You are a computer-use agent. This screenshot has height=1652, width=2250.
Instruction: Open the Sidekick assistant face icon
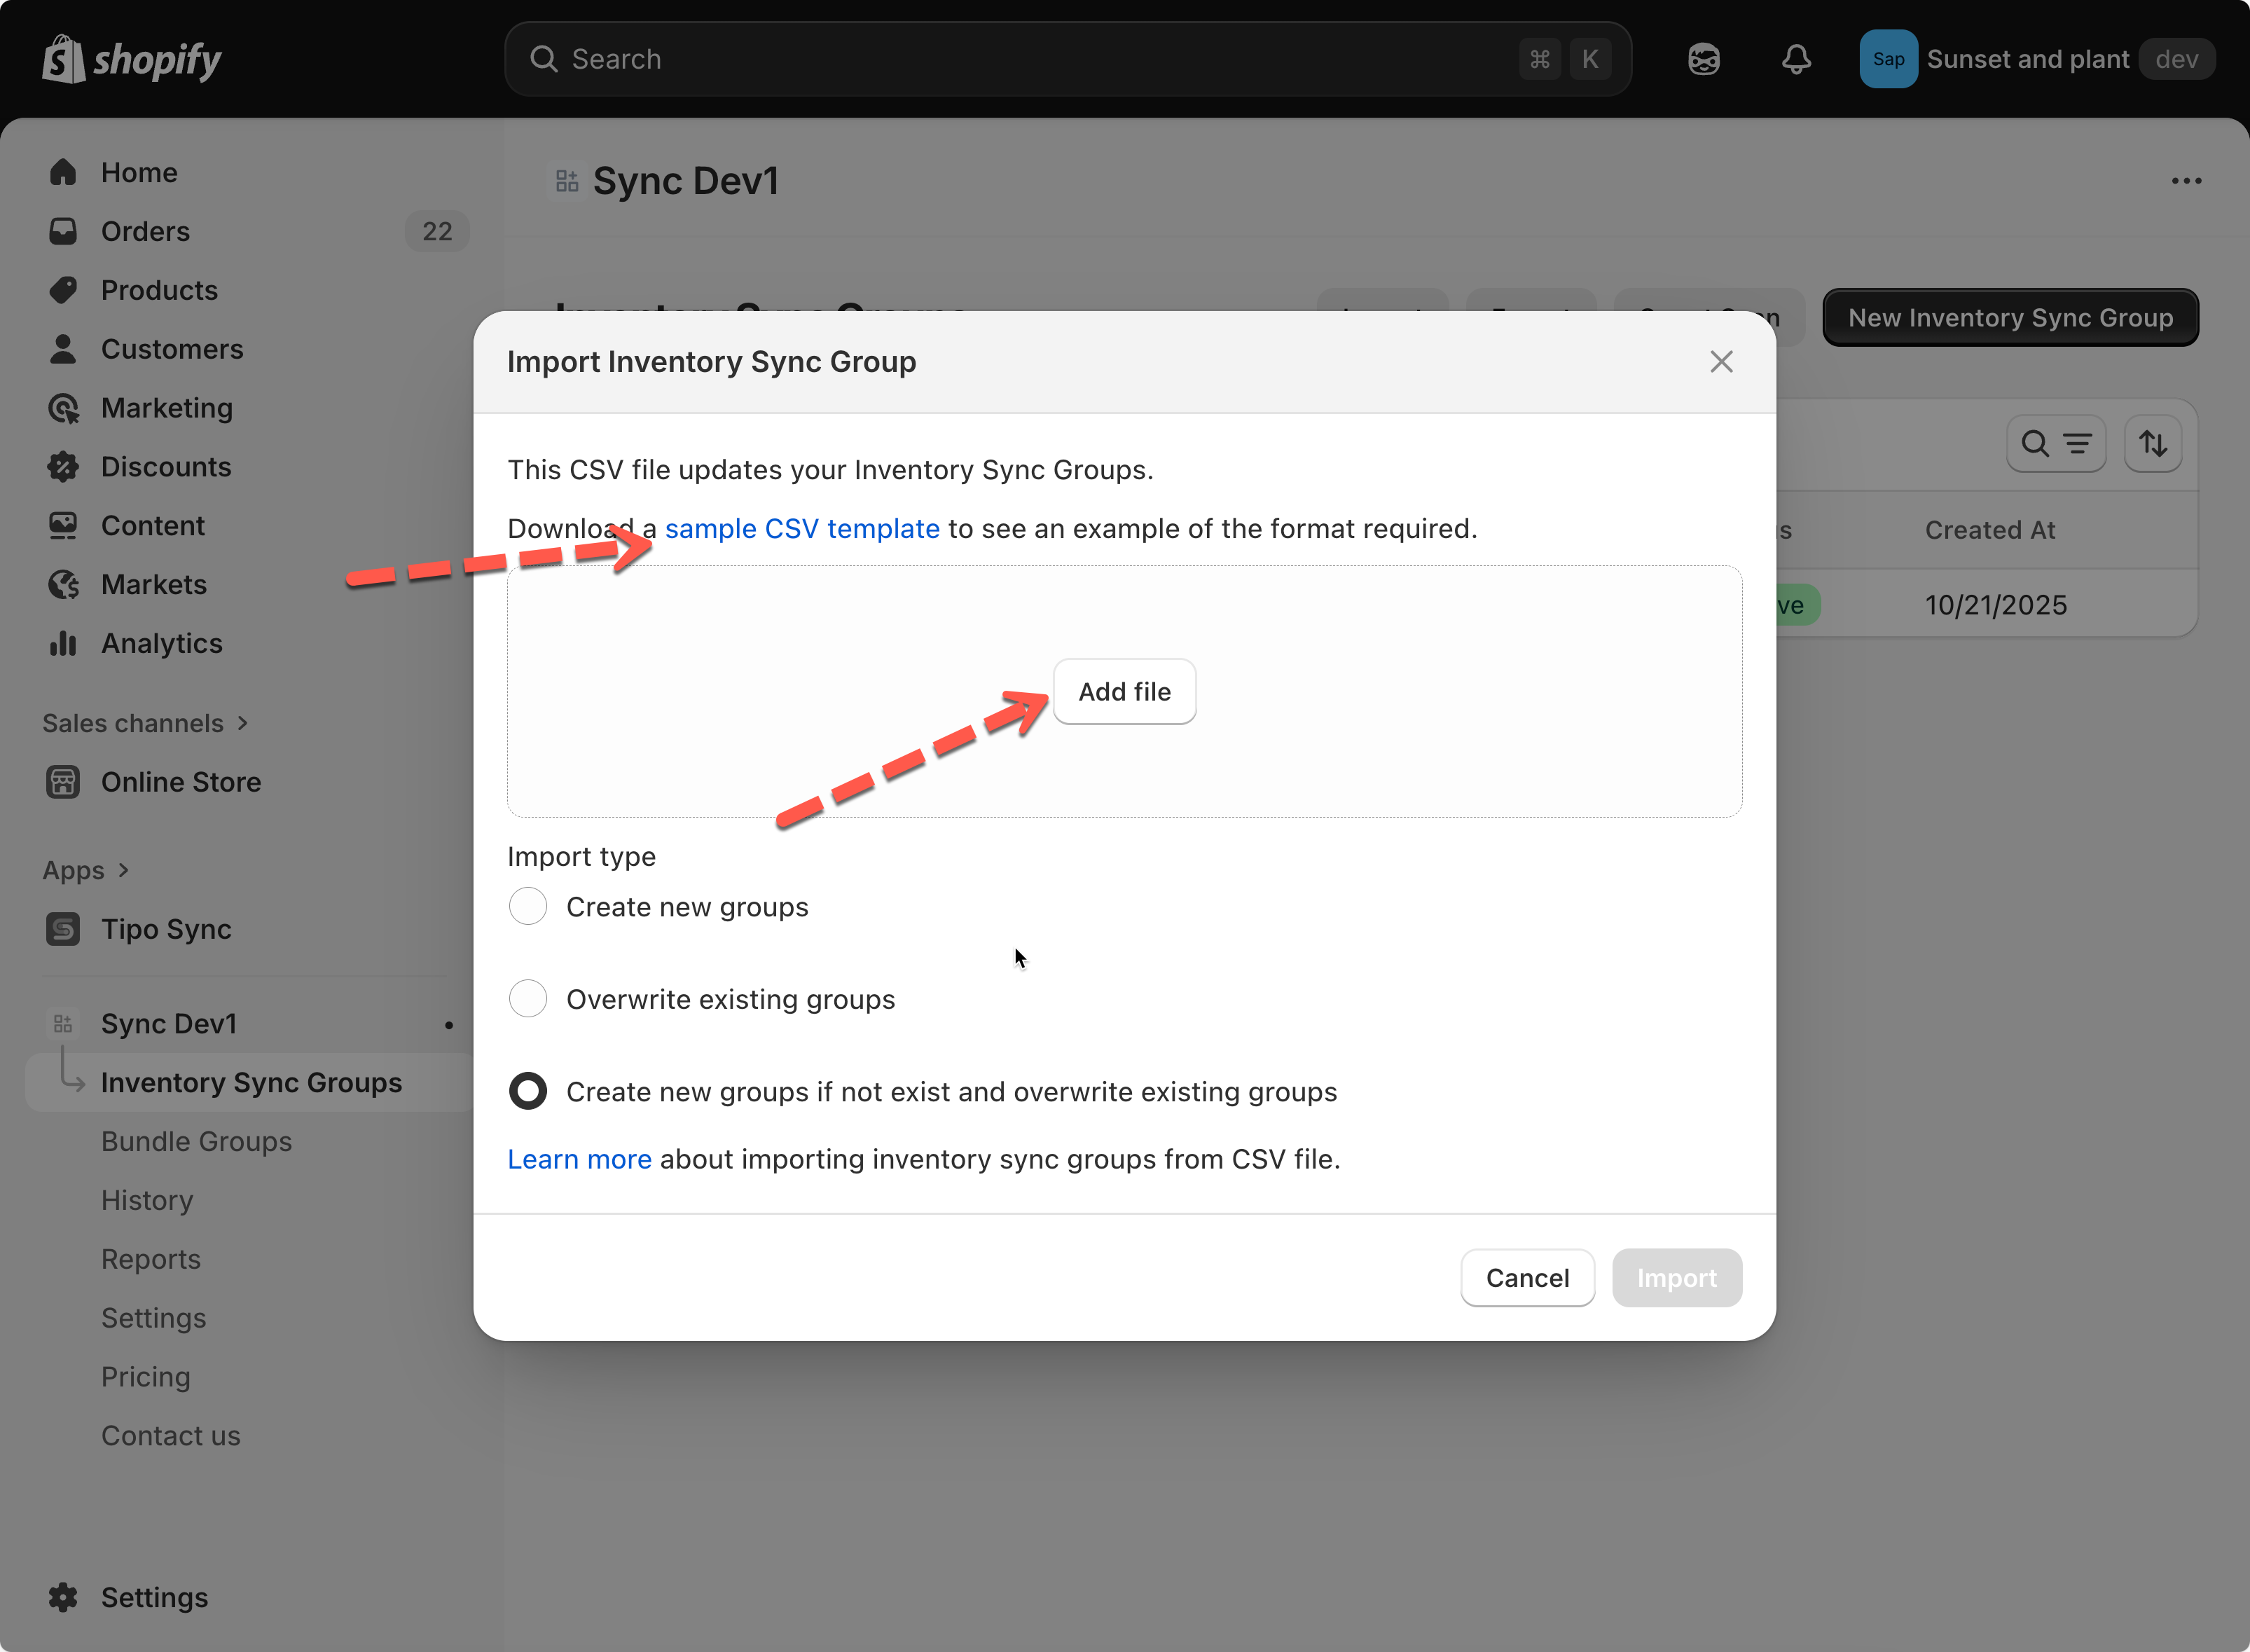(x=1704, y=59)
